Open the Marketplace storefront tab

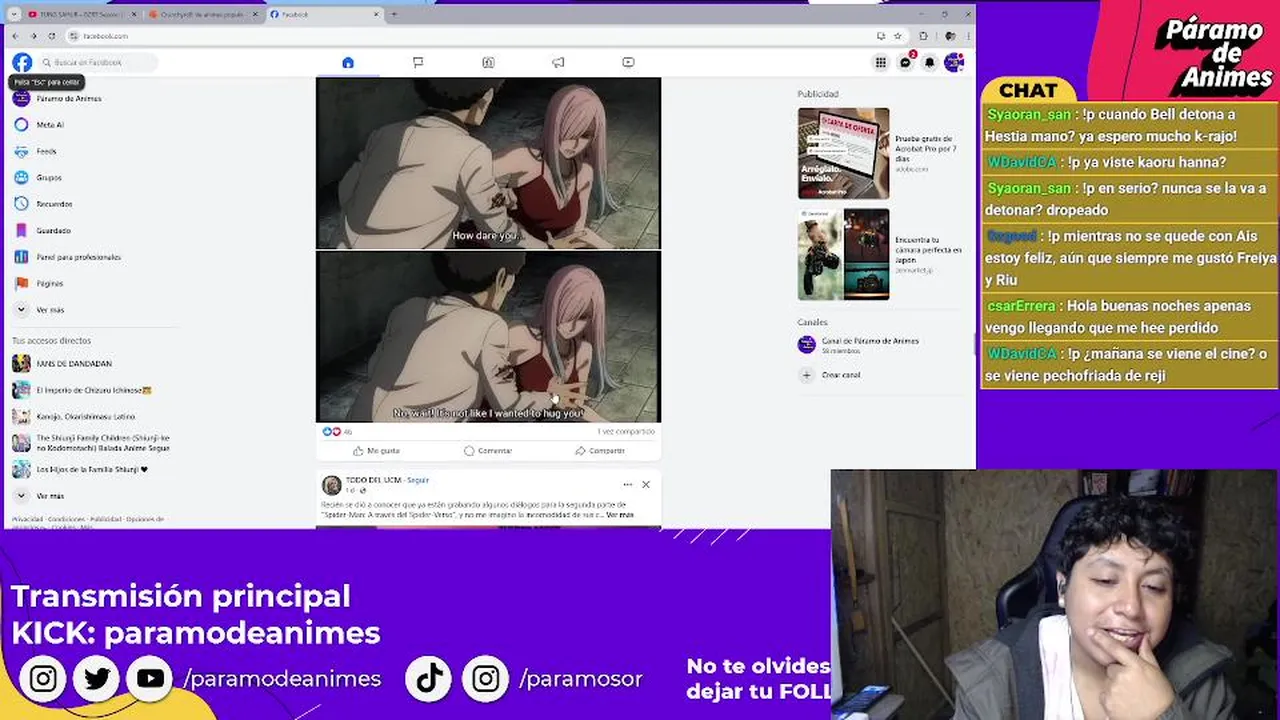tap(488, 62)
